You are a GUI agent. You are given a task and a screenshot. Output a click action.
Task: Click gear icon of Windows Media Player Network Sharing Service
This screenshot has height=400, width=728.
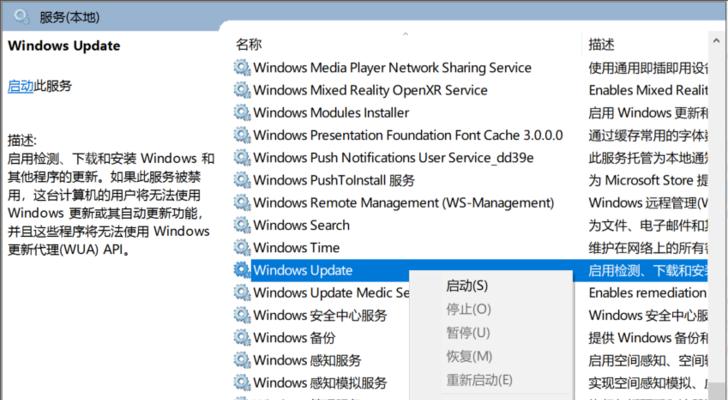click(242, 68)
